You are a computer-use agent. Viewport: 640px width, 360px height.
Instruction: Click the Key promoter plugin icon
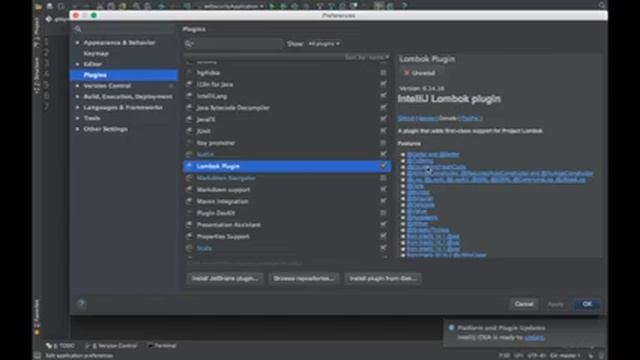coord(189,143)
